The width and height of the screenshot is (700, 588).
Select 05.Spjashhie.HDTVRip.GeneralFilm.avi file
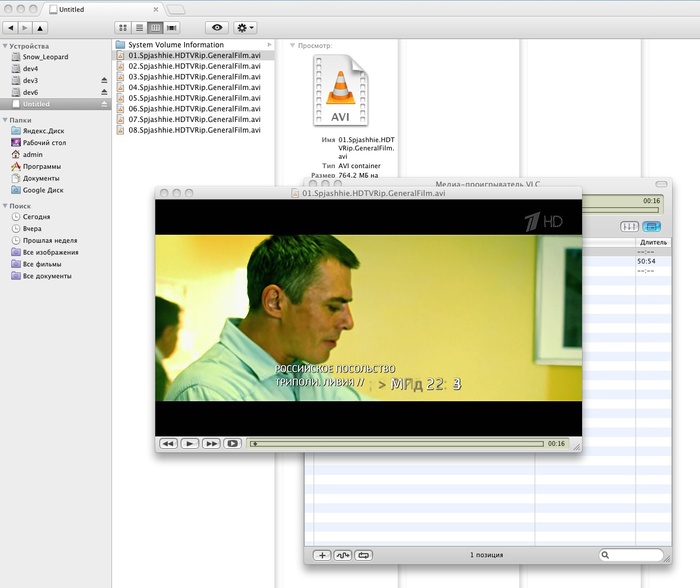coord(194,98)
